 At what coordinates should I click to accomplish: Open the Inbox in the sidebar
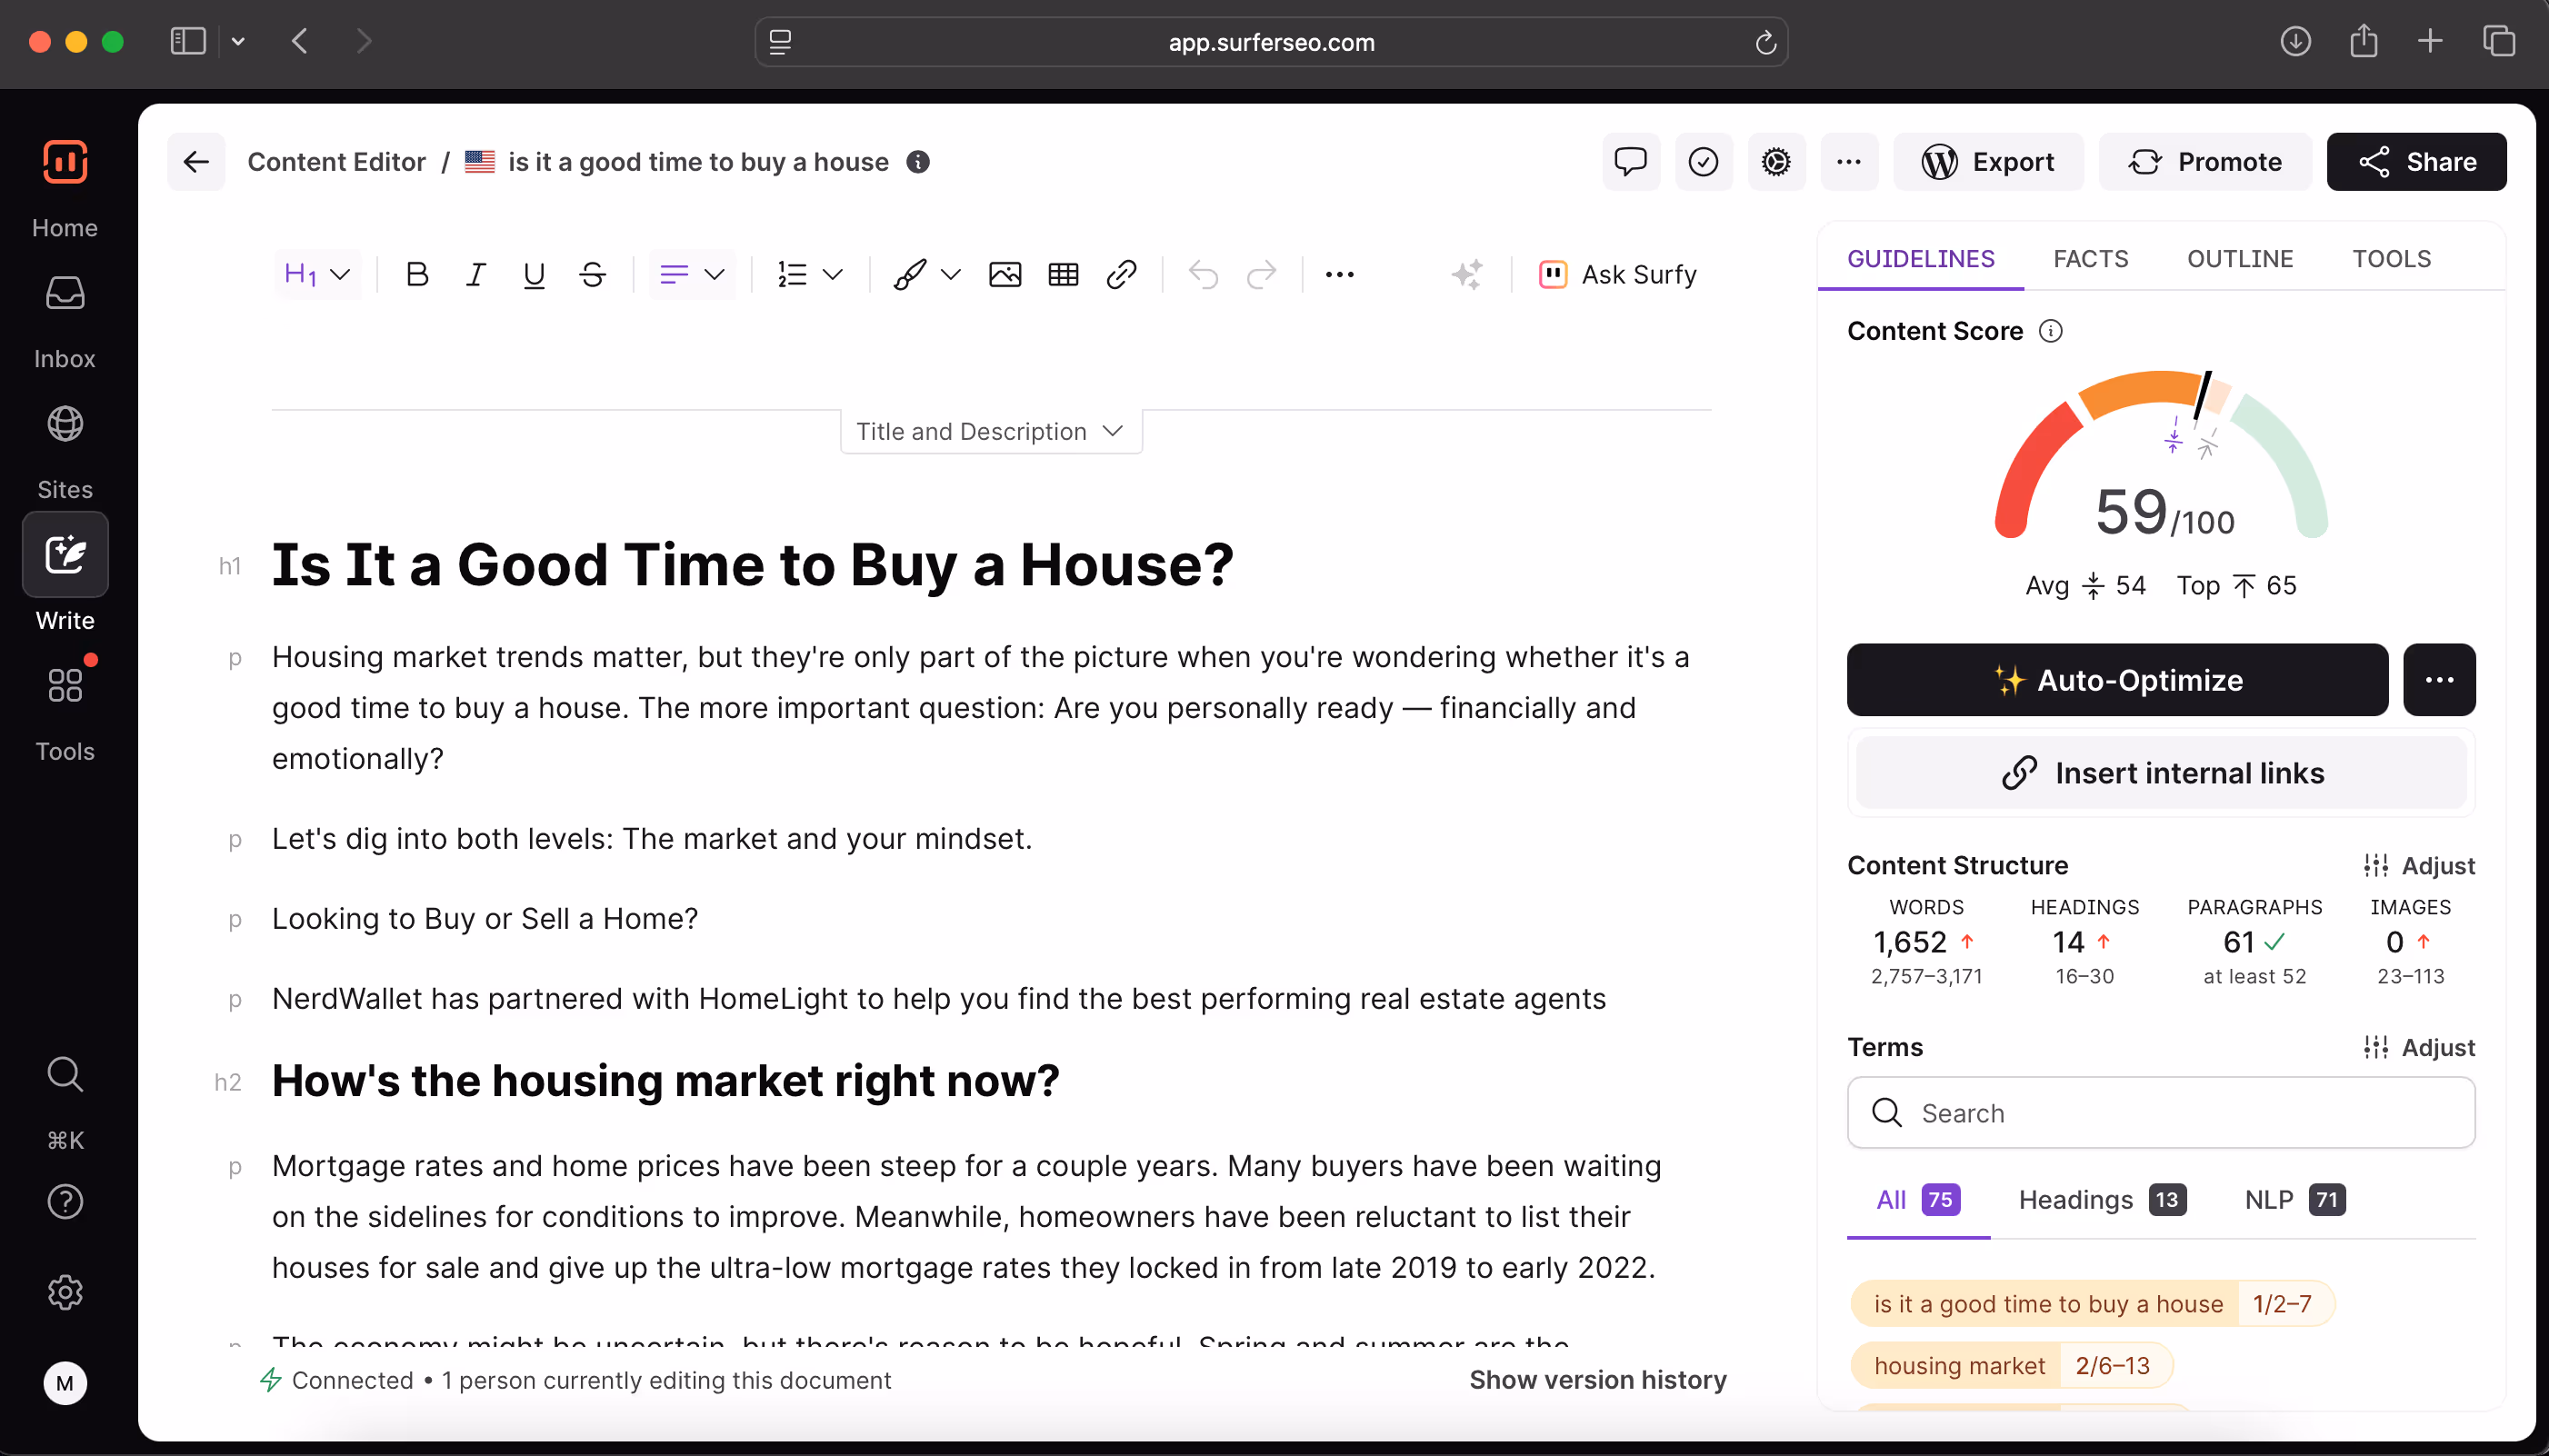point(65,320)
